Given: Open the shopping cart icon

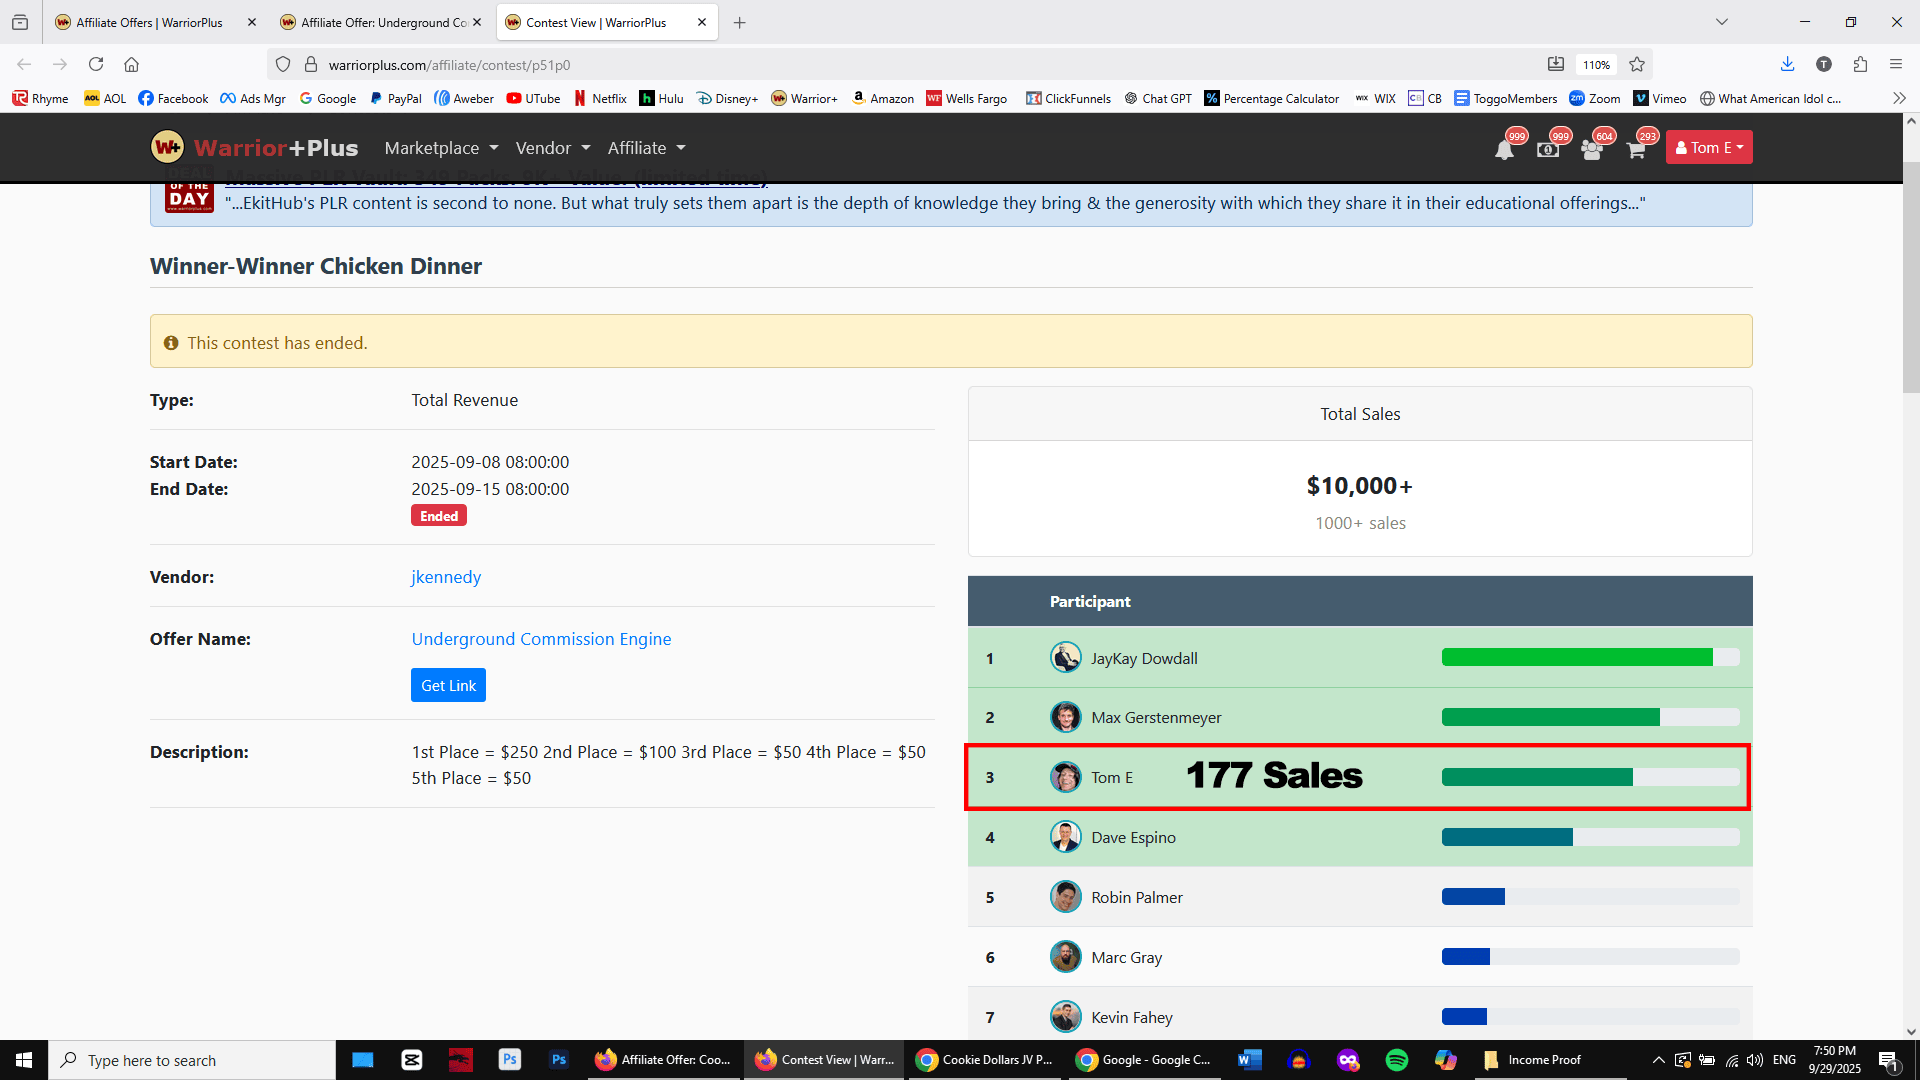Looking at the screenshot, I should click(x=1636, y=150).
